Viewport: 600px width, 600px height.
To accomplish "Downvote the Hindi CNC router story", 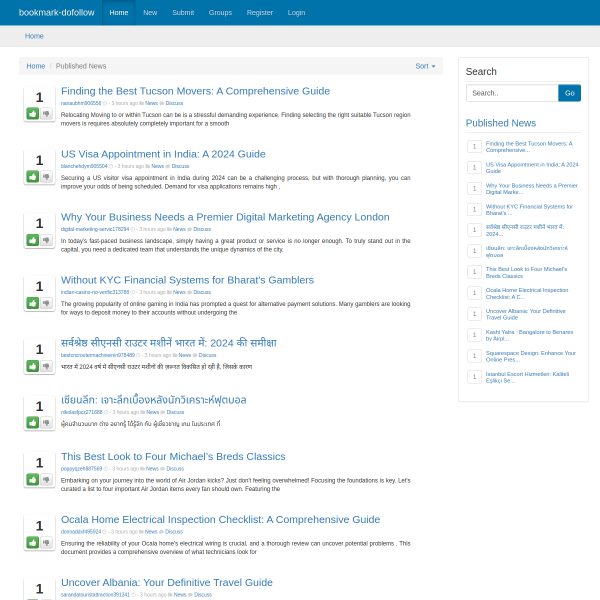I will (x=46, y=366).
